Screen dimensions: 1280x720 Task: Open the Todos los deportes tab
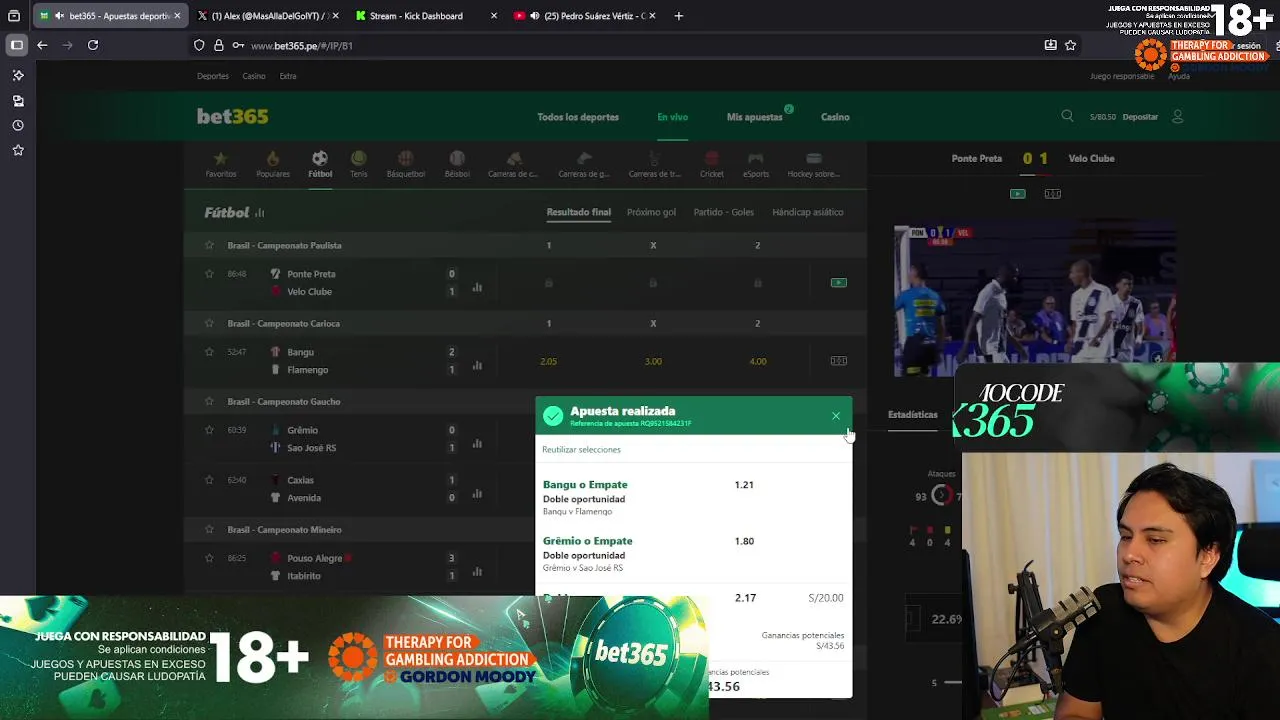tap(578, 117)
